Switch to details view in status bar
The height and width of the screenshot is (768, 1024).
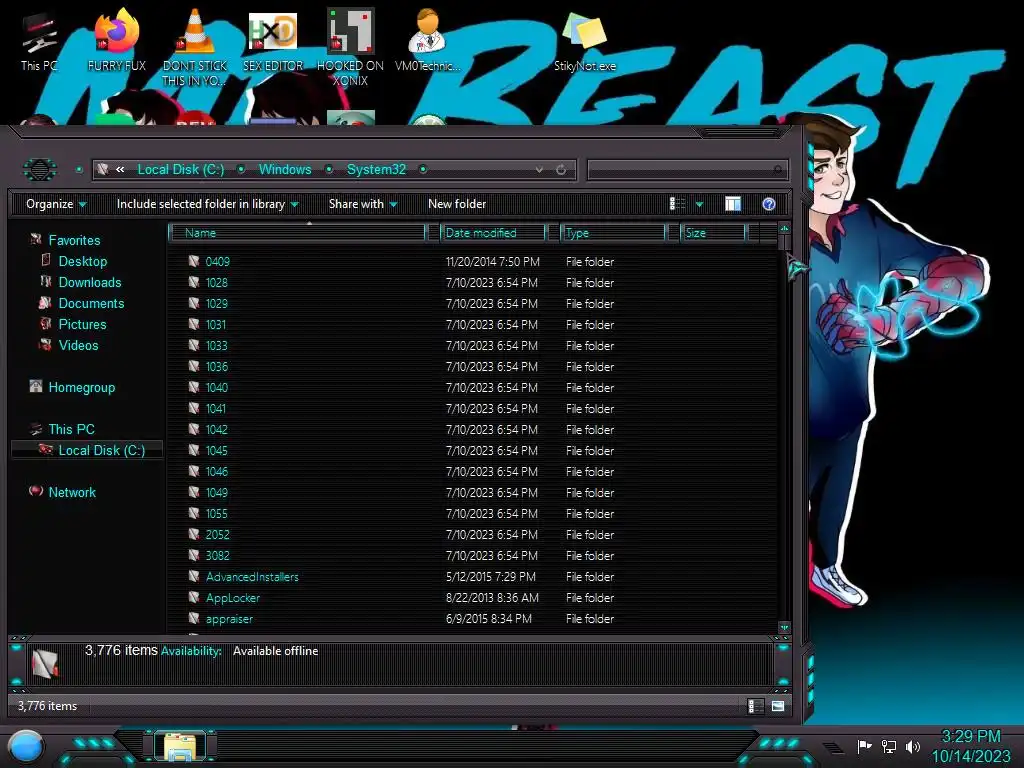click(x=754, y=706)
